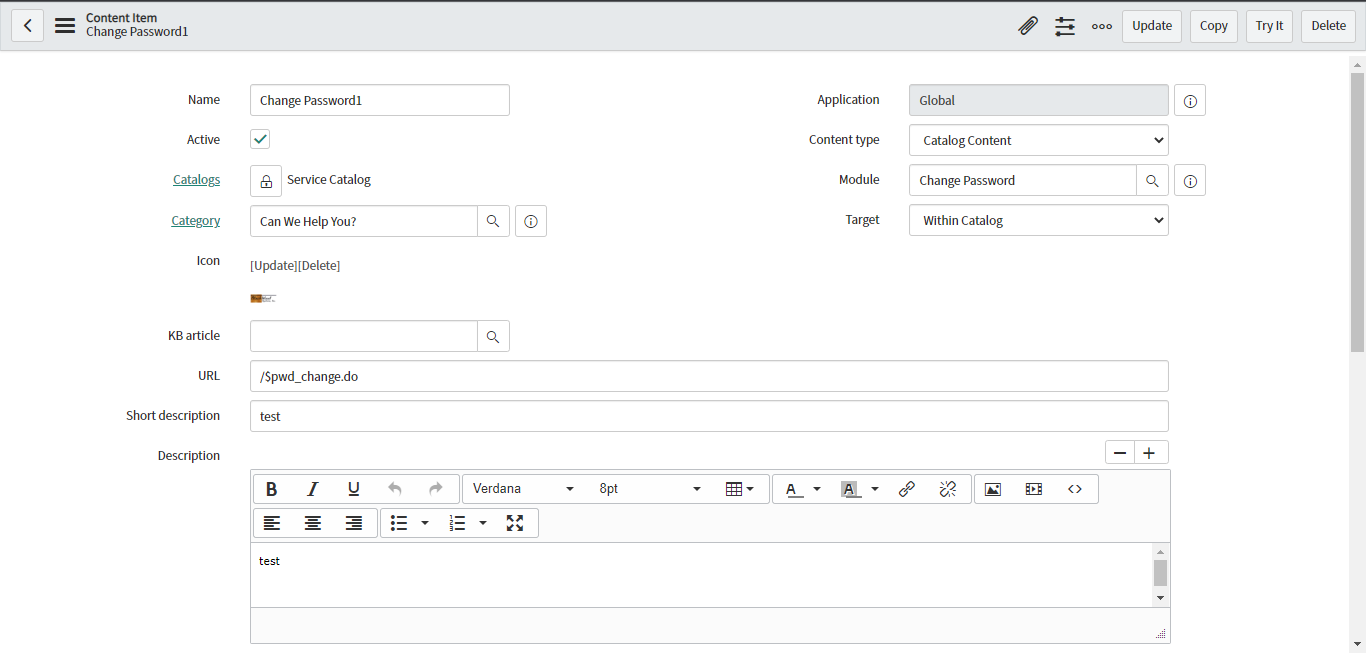Open source code view icon
1366x657 pixels.
click(1075, 489)
